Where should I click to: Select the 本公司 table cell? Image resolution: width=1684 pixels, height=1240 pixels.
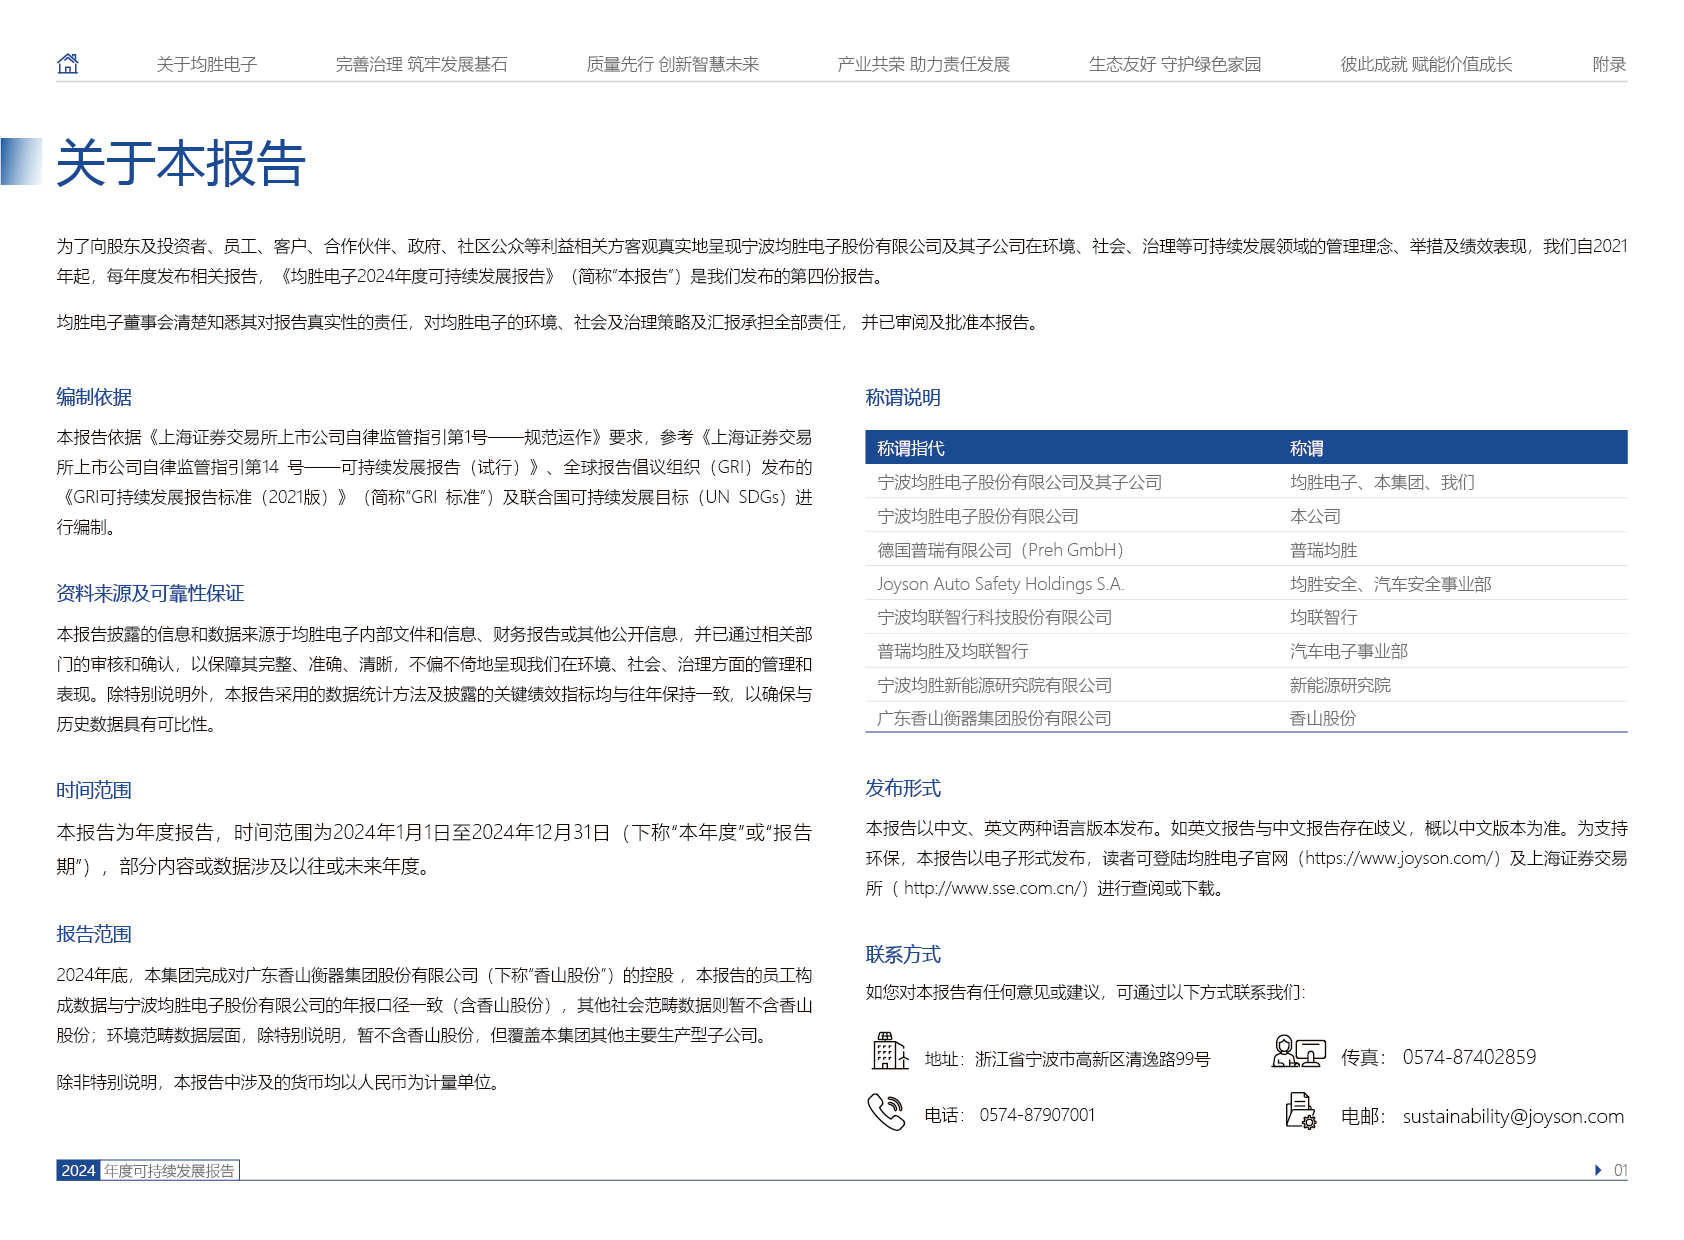tap(1315, 516)
